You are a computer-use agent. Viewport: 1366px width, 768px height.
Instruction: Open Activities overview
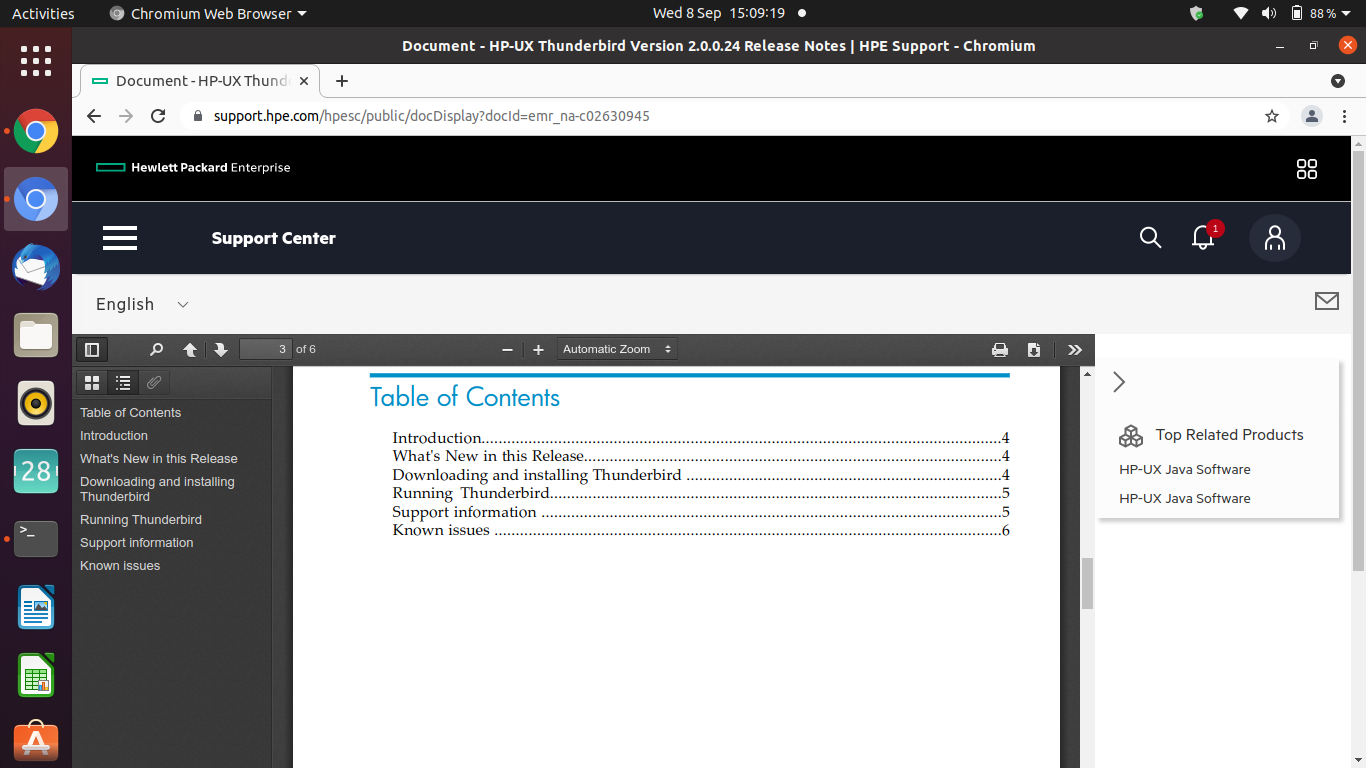point(43,13)
